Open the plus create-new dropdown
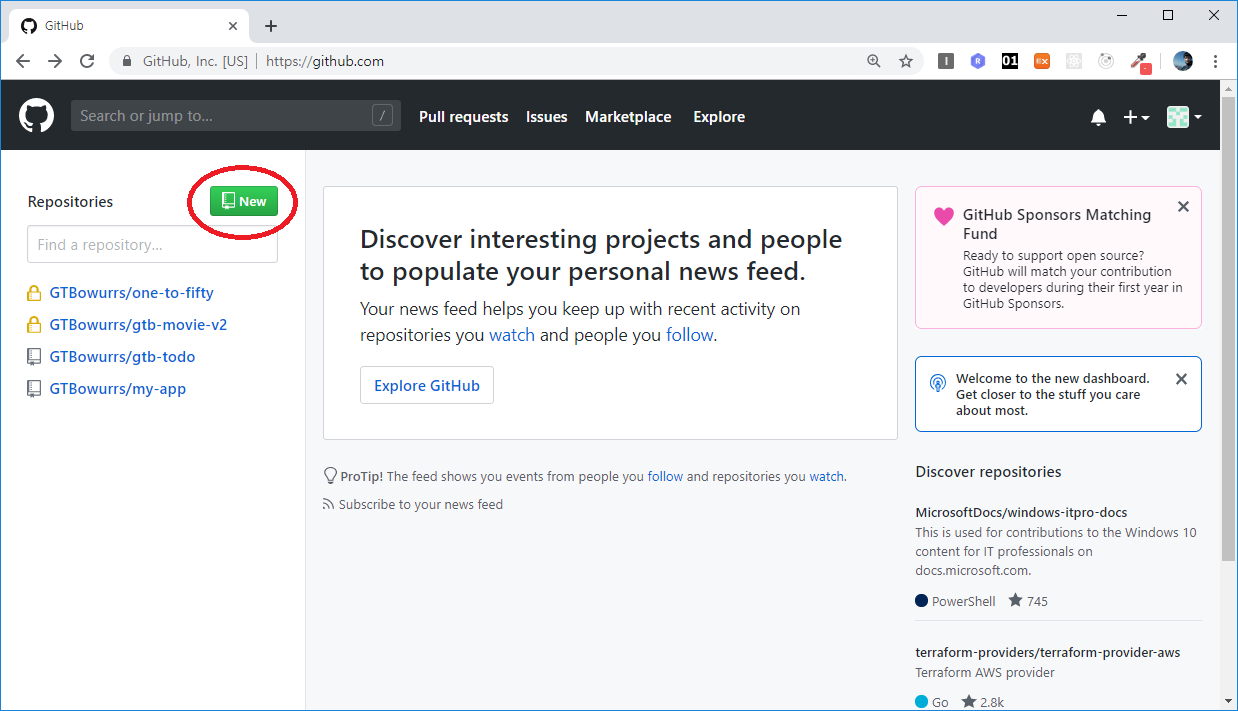The height and width of the screenshot is (711, 1238). 1136,117
